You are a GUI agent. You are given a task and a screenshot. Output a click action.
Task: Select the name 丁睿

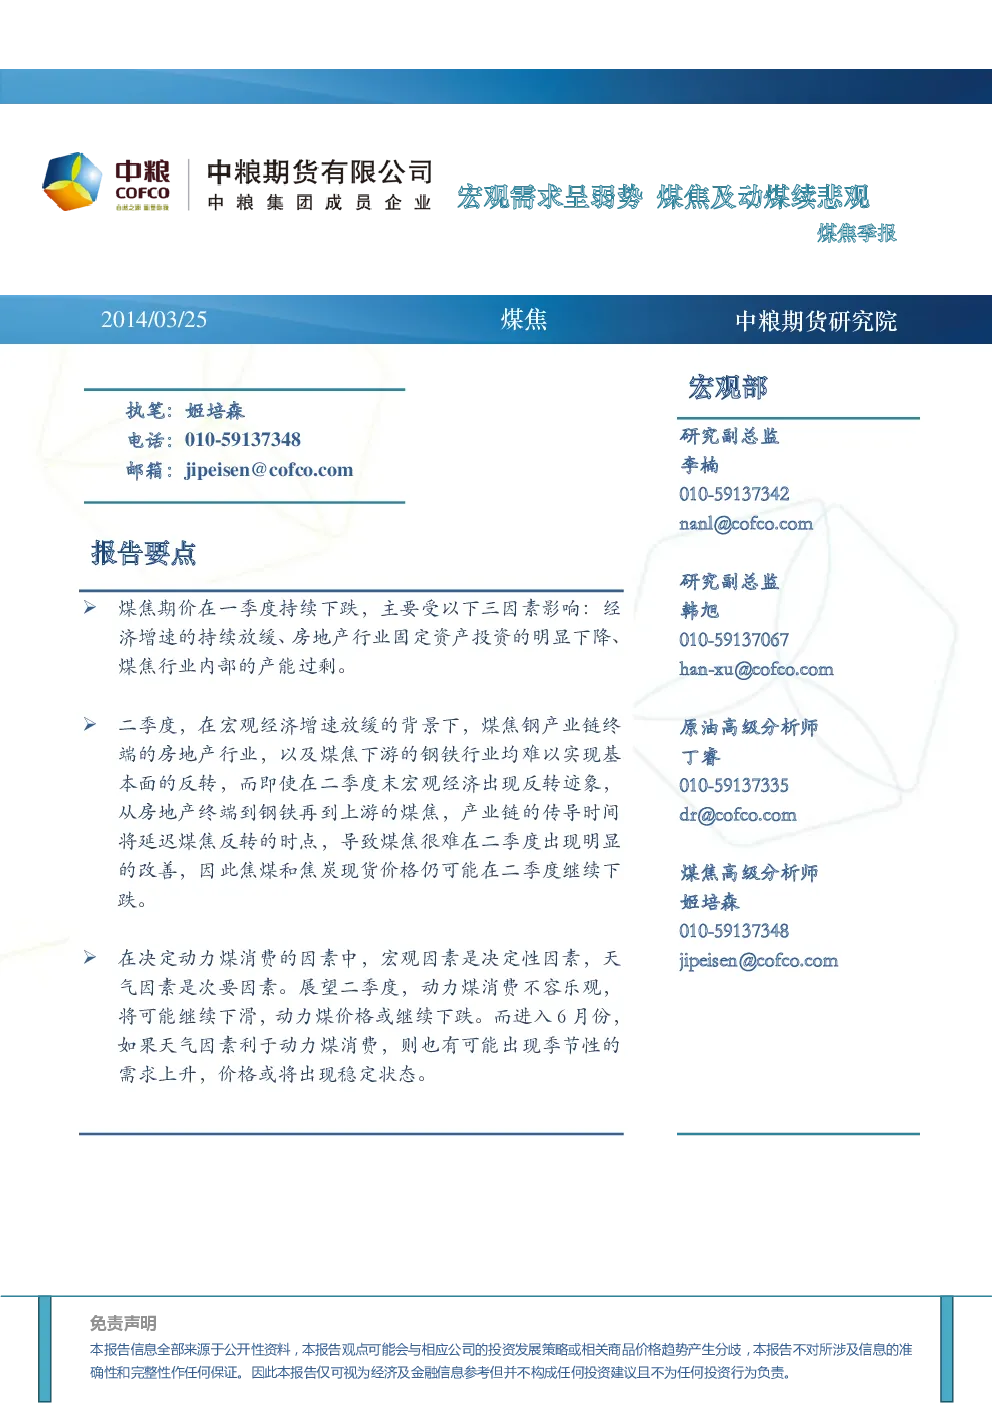pyautogui.click(x=700, y=757)
